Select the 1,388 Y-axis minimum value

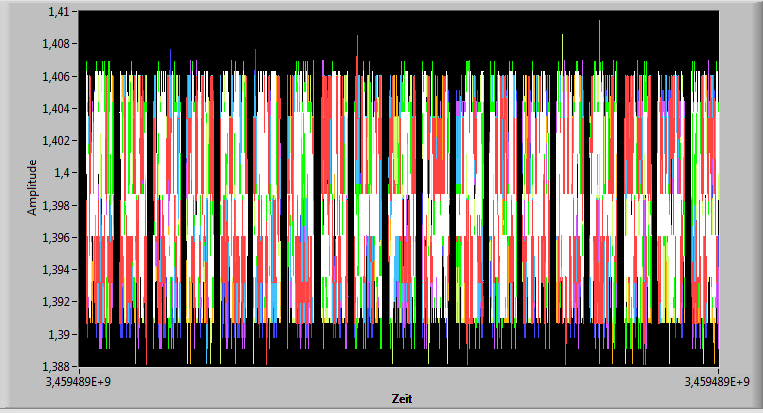56,366
